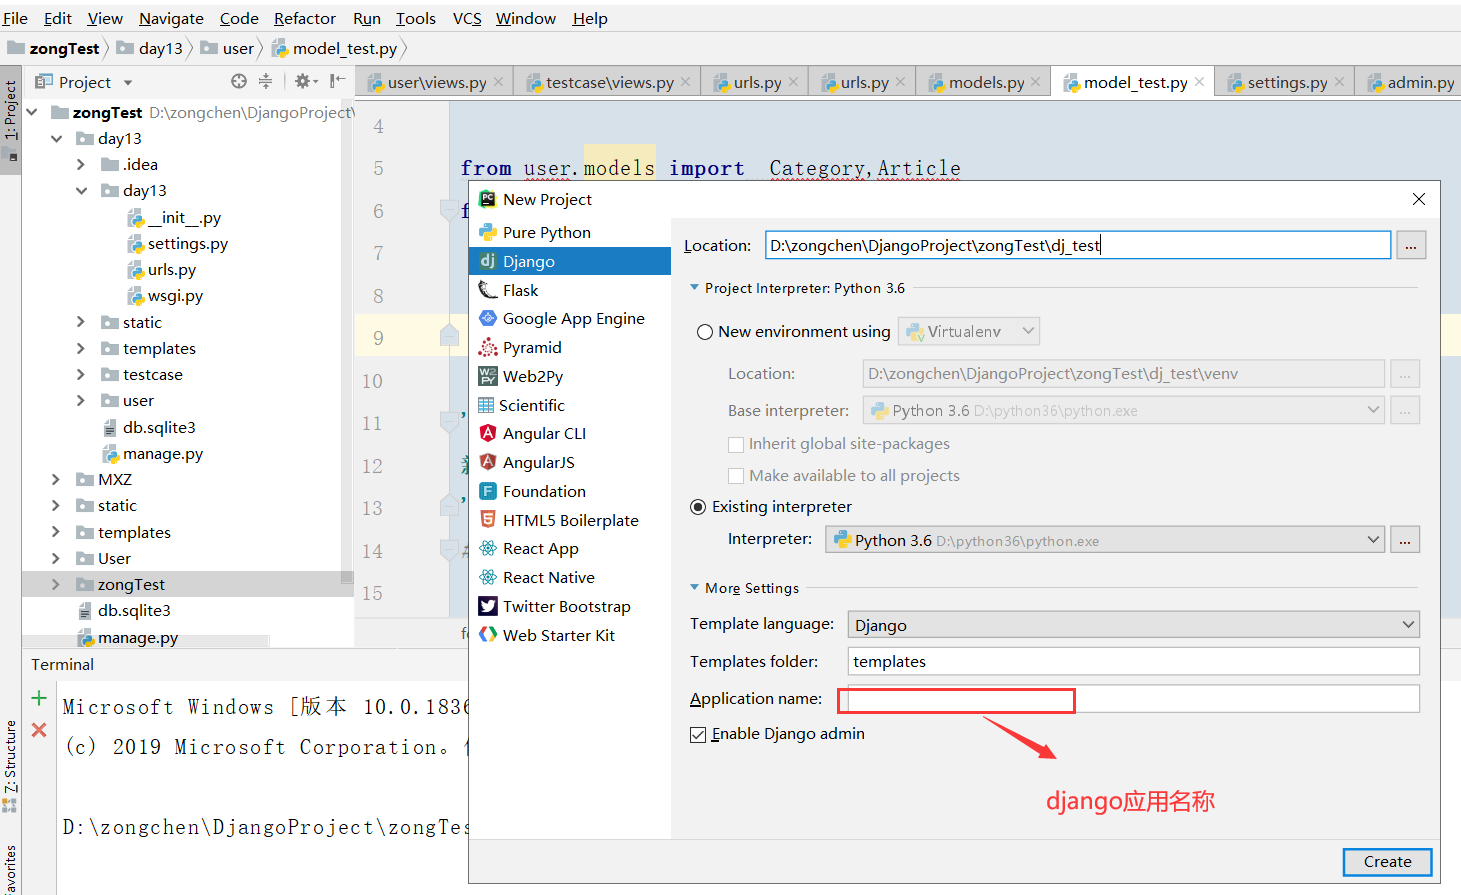The width and height of the screenshot is (1461, 895).
Task: Check Make available to all projects
Action: [736, 476]
